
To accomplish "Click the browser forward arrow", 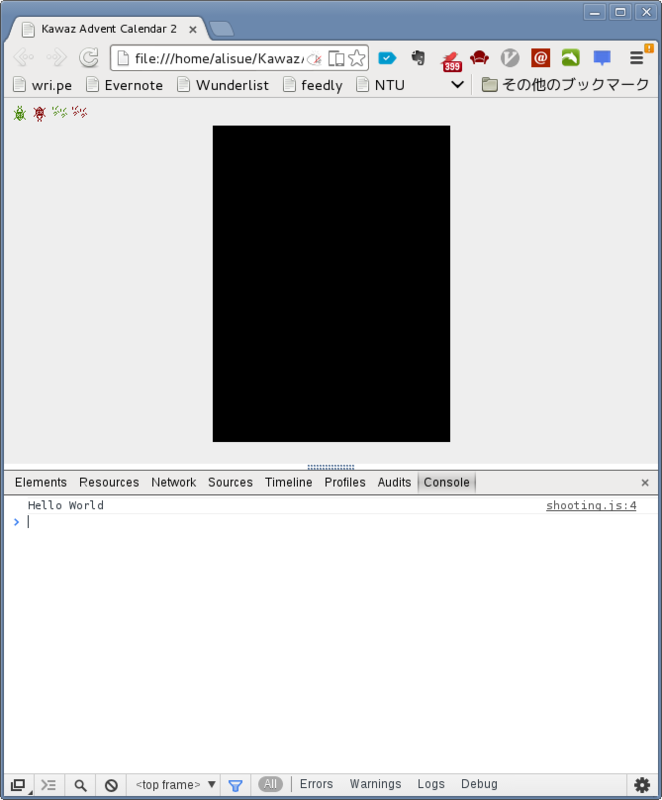I will click(56, 57).
